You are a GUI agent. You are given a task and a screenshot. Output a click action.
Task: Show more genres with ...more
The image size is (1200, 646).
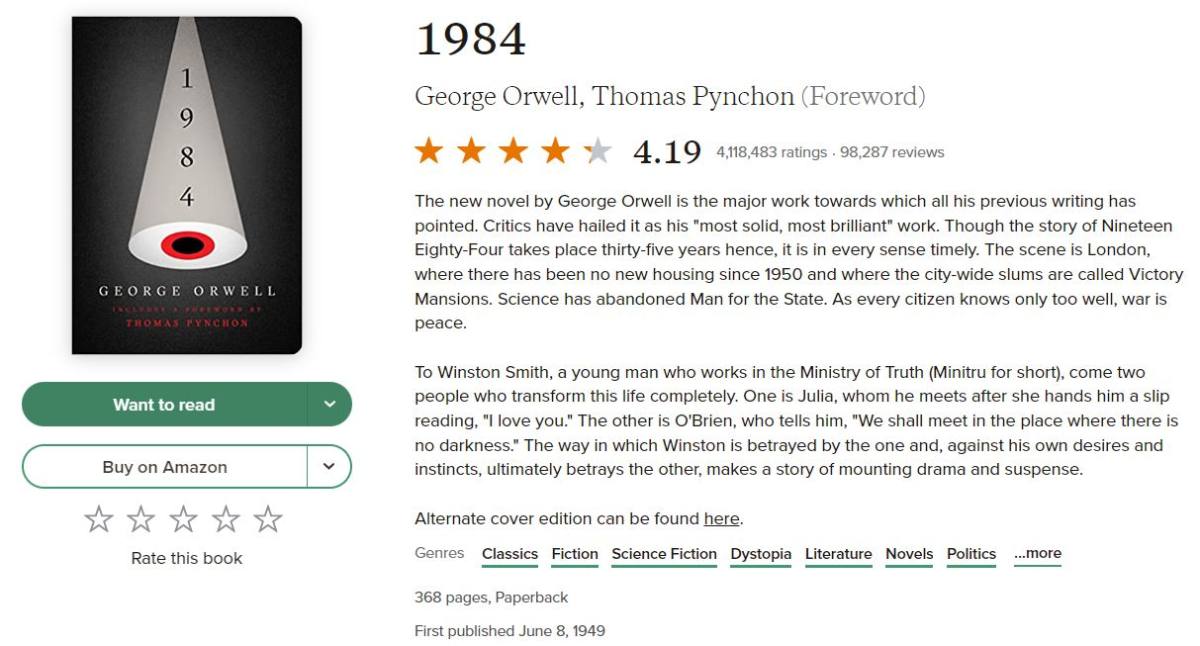[x=1037, y=554]
